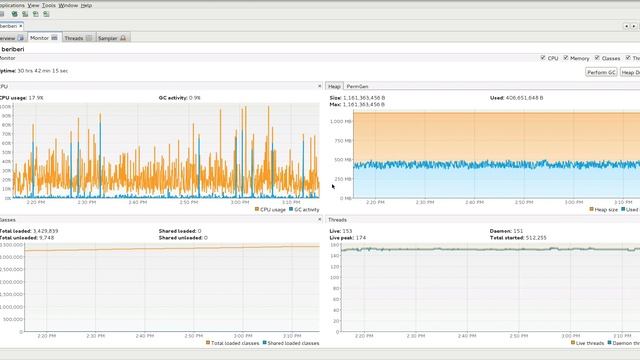640x360 pixels.
Task: Click inside the heap memory chart
Action: (x=496, y=155)
